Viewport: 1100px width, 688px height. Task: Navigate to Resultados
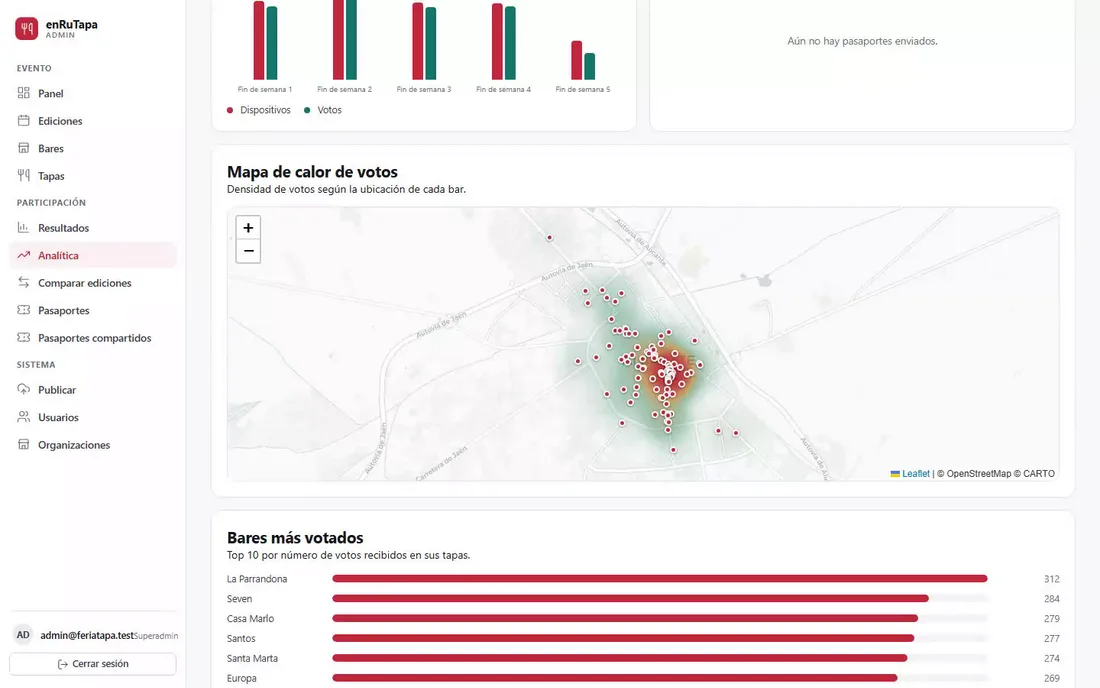[93, 227]
